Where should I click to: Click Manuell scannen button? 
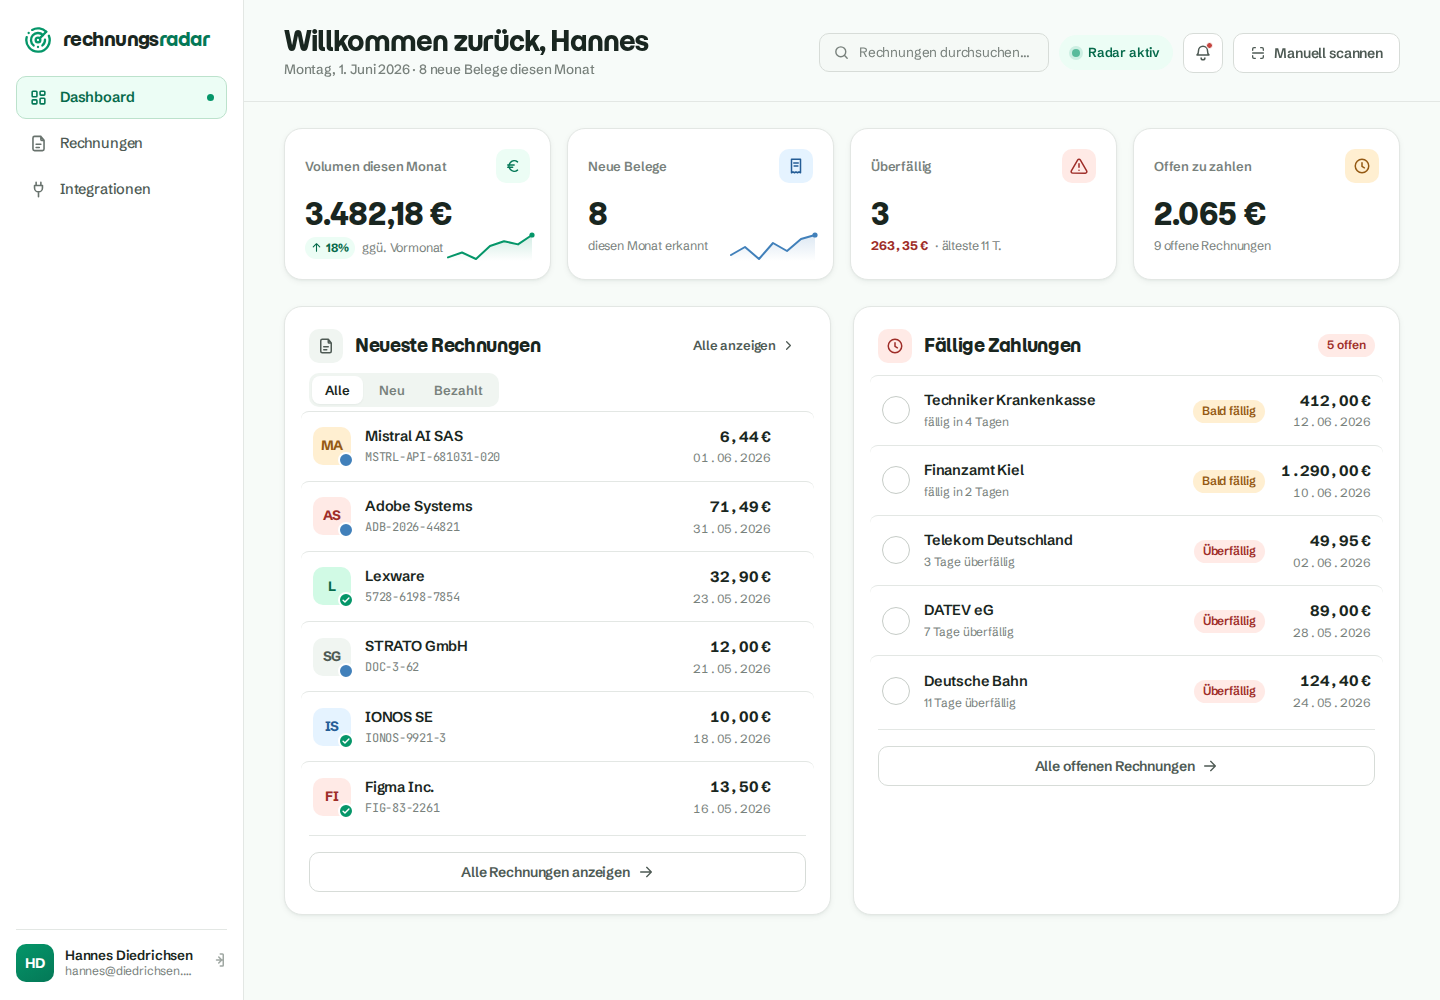coord(1316,53)
